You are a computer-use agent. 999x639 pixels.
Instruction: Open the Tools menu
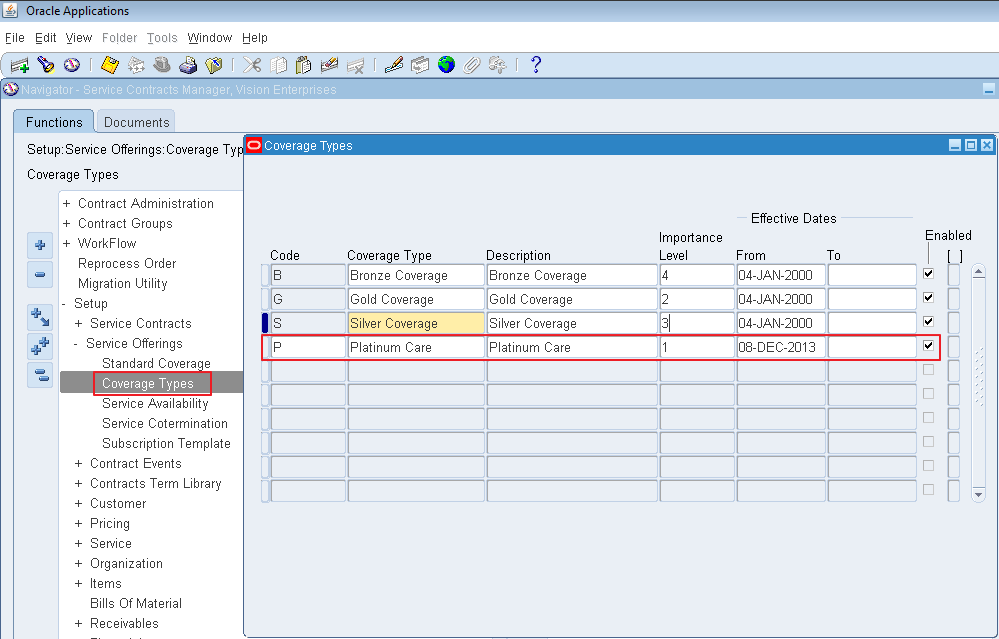(x=161, y=37)
